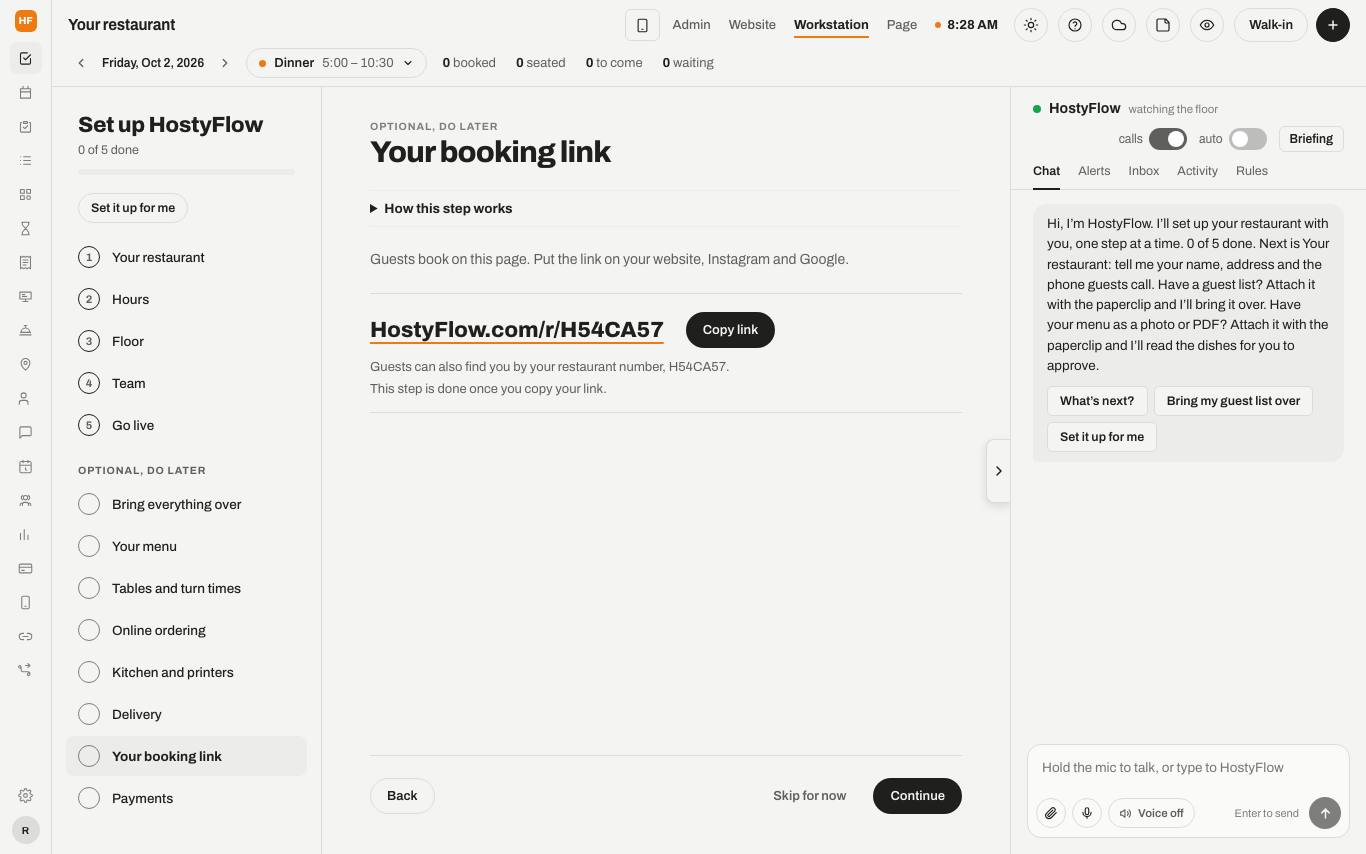Image resolution: width=1366 pixels, height=854 pixels.
Task: Click the cloud sync icon in header
Action: [x=1119, y=25]
